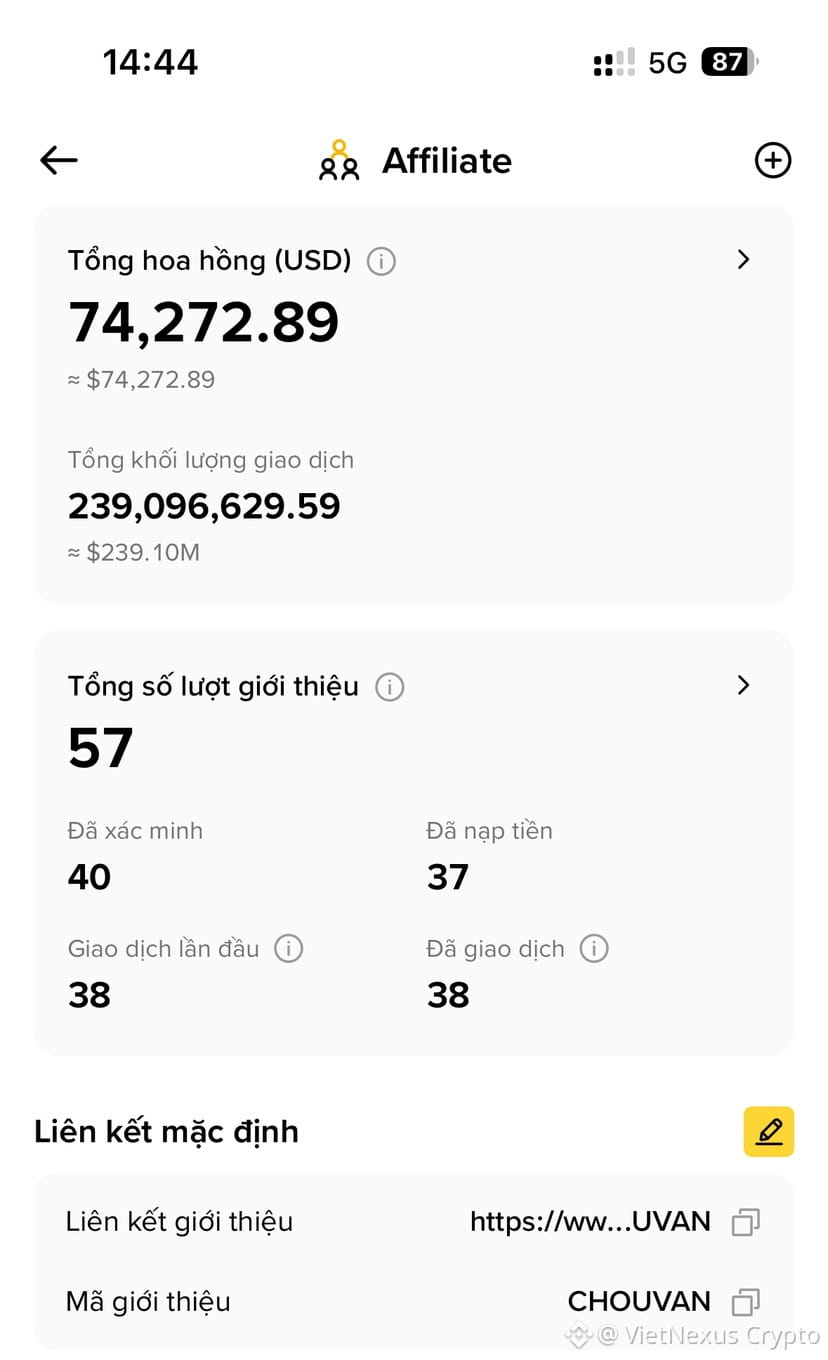Image resolution: width=828 pixels, height=1360 pixels.
Task: Expand Tổng số lượt giới thiệu chevron
Action: (x=743, y=685)
